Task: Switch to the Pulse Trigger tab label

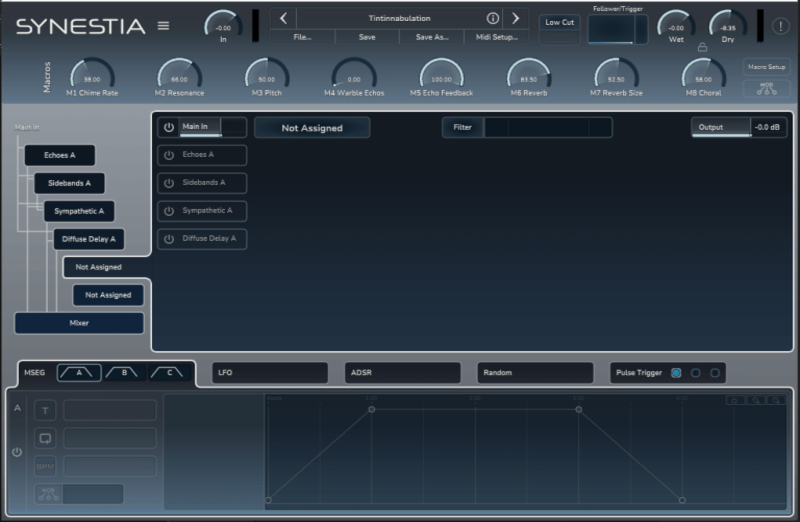Action: [x=639, y=373]
